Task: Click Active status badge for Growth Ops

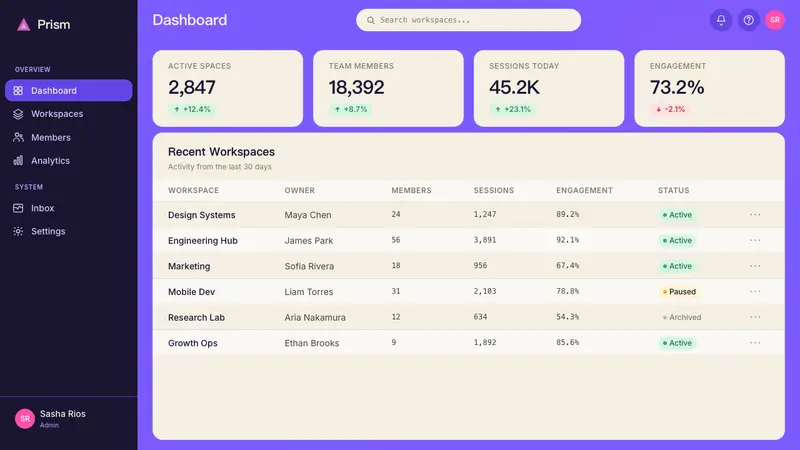Action: pyautogui.click(x=677, y=343)
